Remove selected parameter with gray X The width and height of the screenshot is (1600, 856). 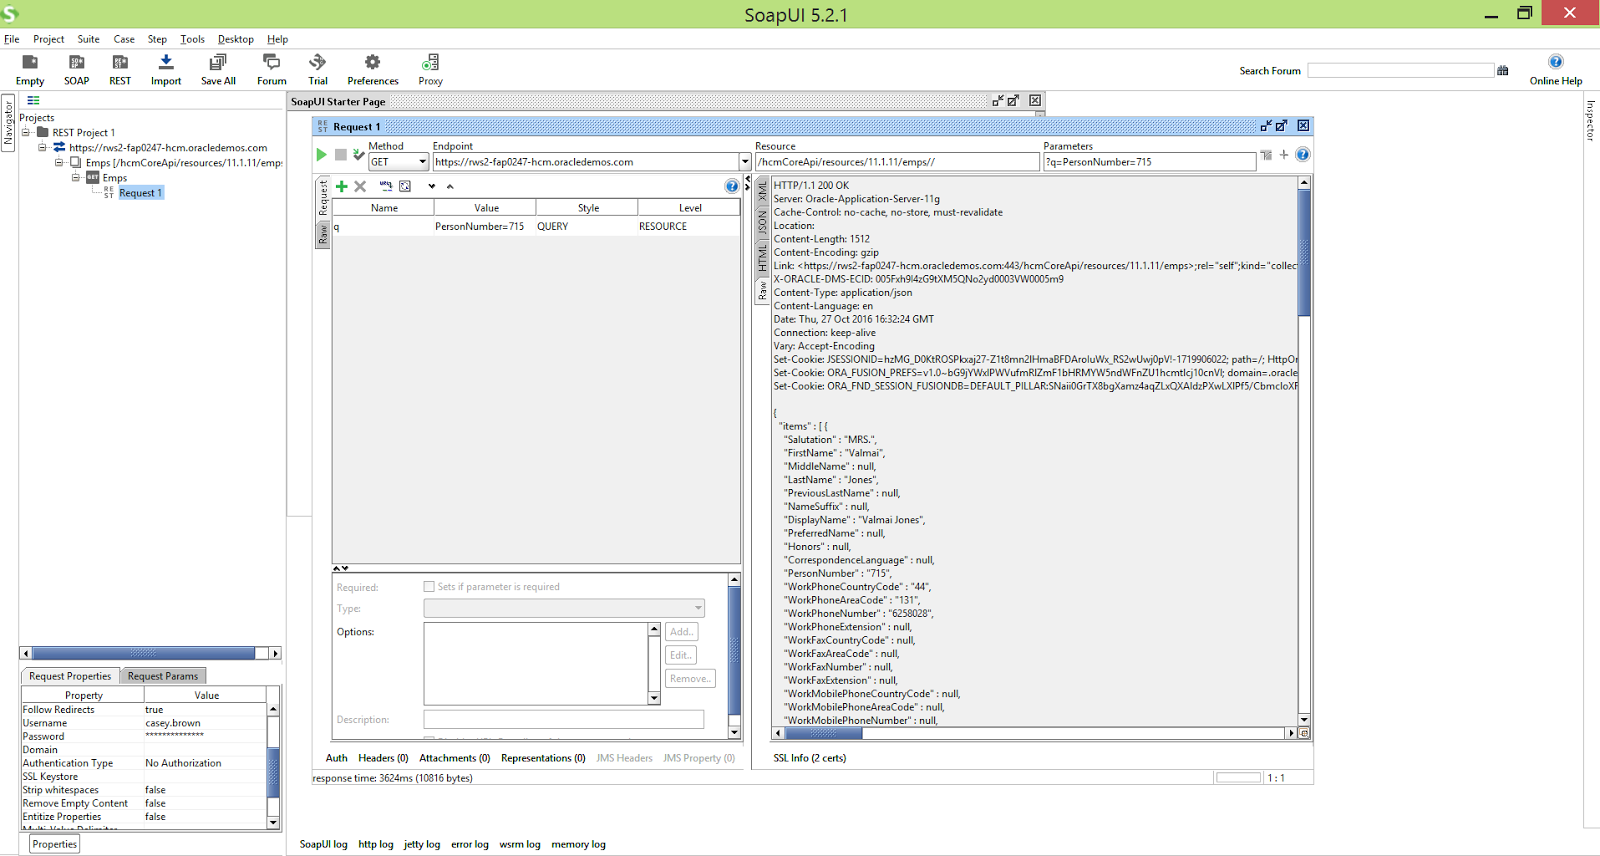pos(360,186)
